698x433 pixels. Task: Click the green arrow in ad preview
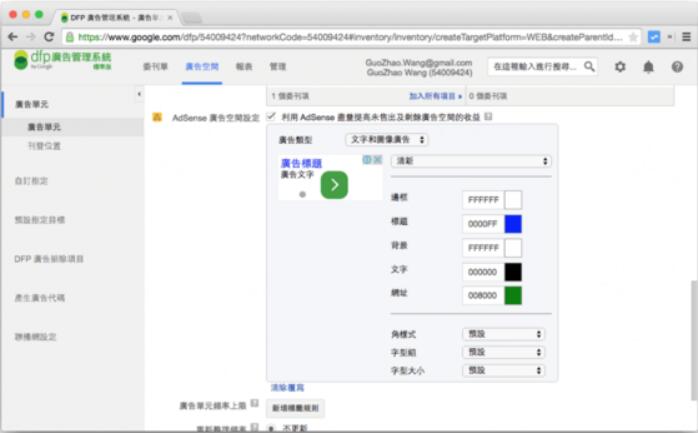click(334, 184)
